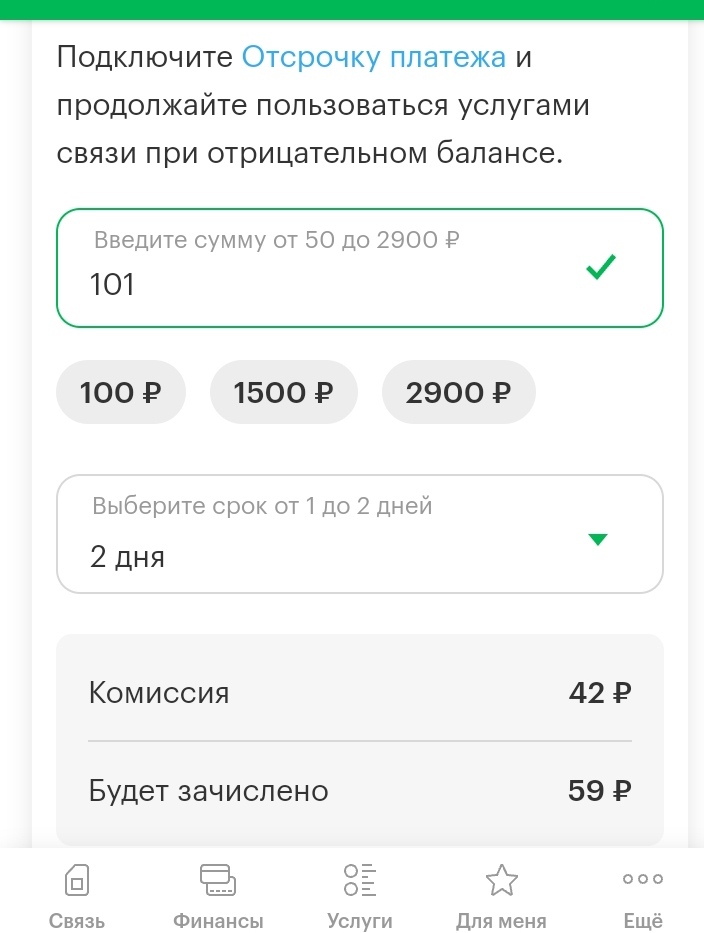This screenshot has height=933, width=704.
Task: Pick the 2900 ₽ preset amount
Action: (458, 393)
